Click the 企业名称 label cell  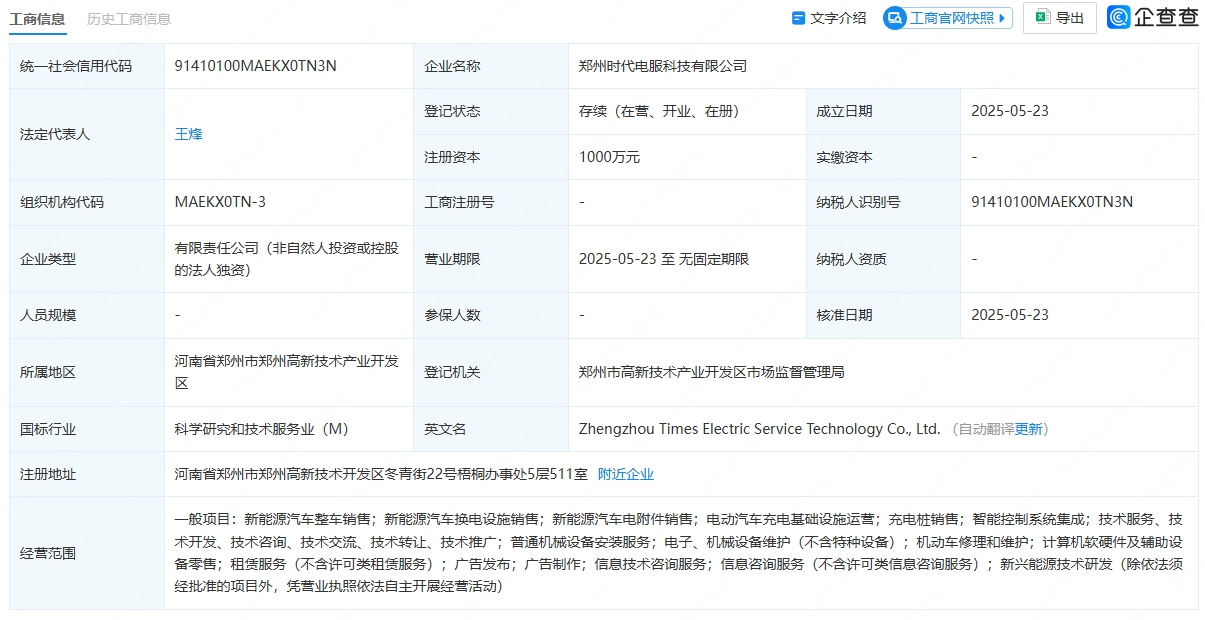tap(491, 66)
